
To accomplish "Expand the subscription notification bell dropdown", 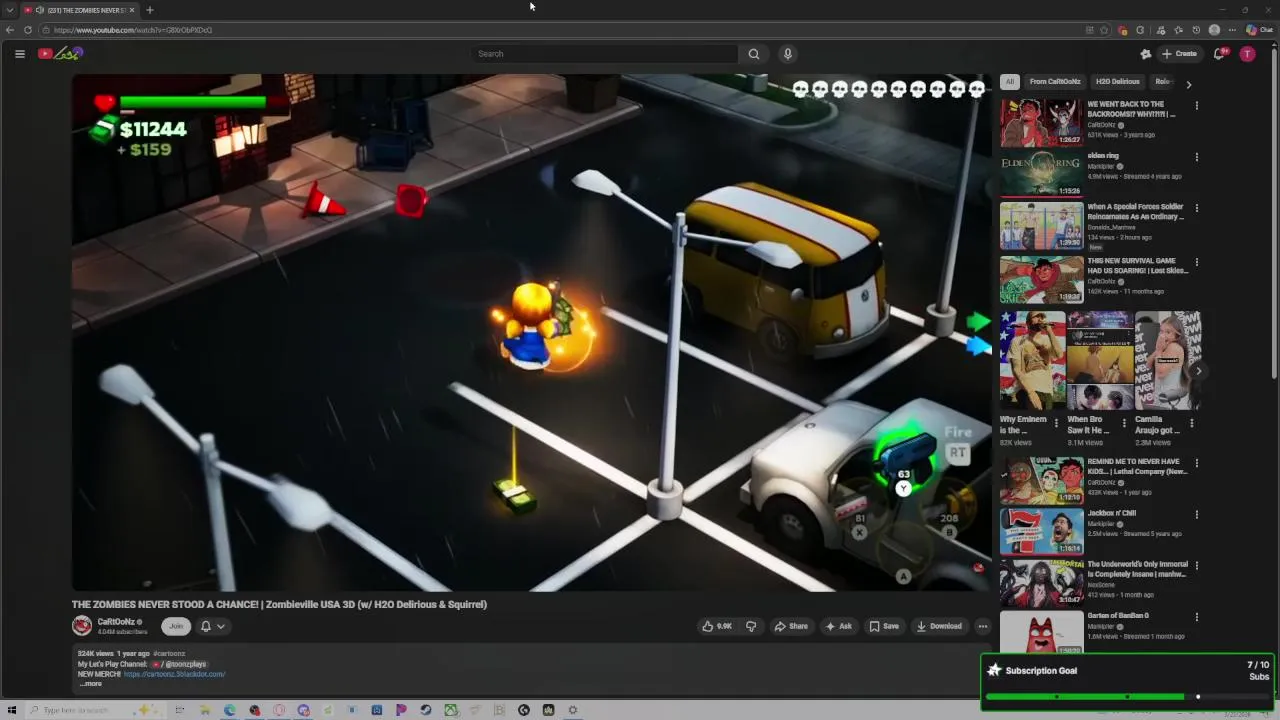I will click(x=212, y=626).
